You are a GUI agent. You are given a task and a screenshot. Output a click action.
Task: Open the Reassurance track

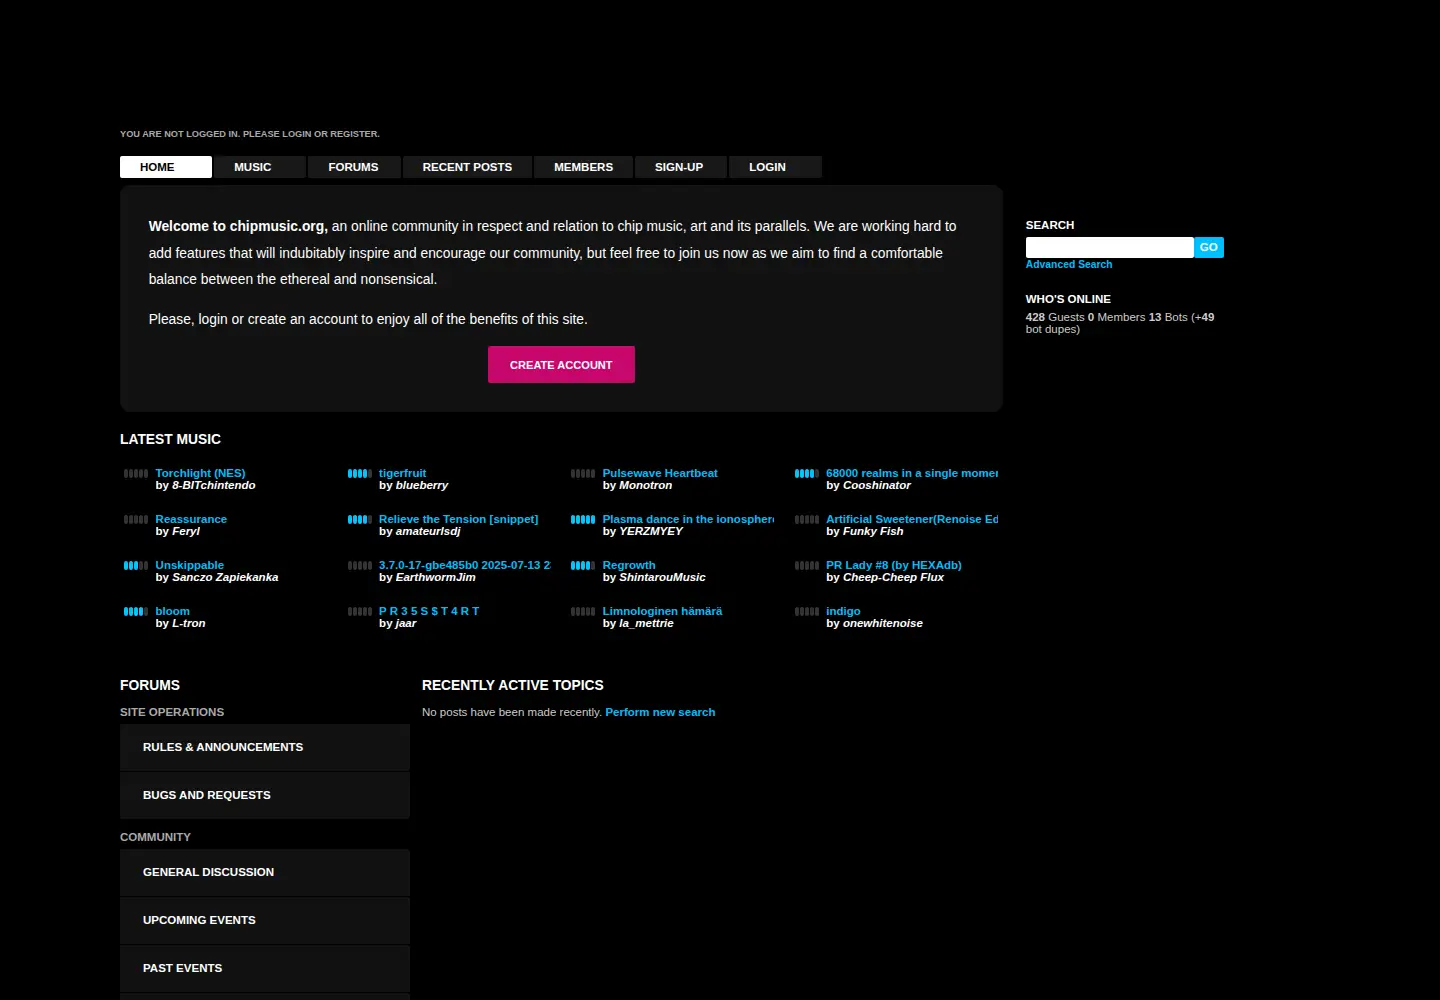191,520
